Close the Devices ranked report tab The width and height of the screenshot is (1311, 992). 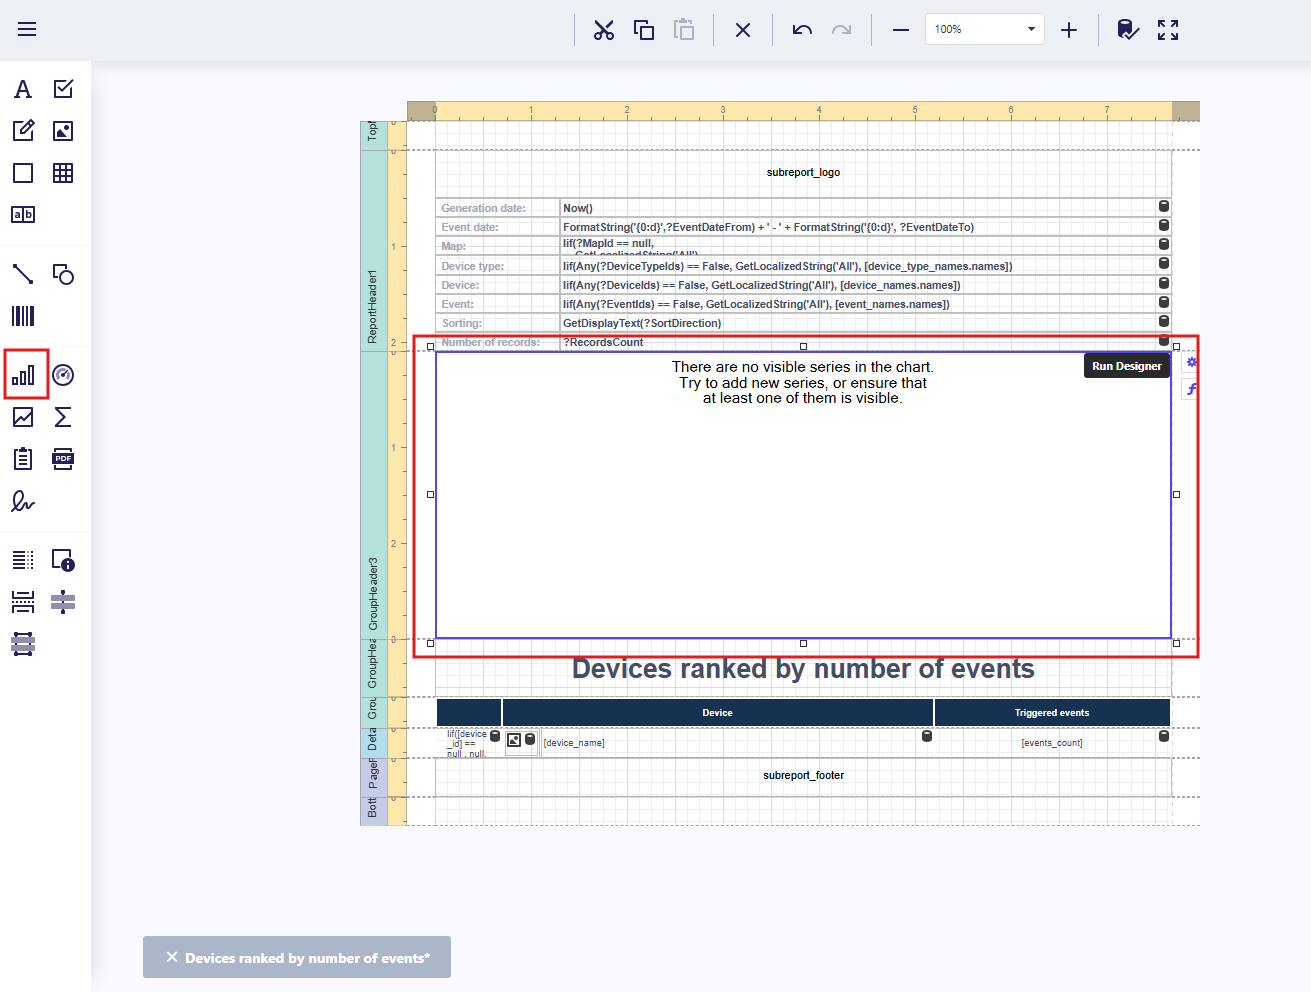(172, 957)
